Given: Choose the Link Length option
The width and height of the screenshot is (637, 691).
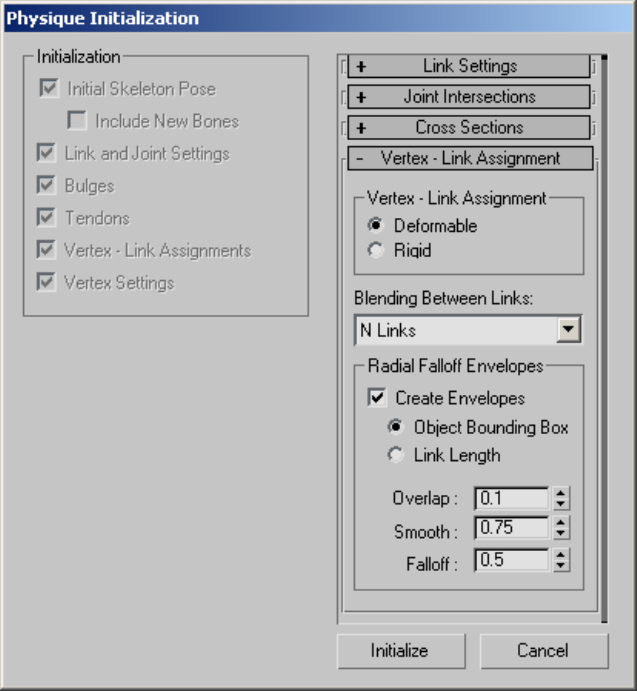Looking at the screenshot, I should [397, 455].
